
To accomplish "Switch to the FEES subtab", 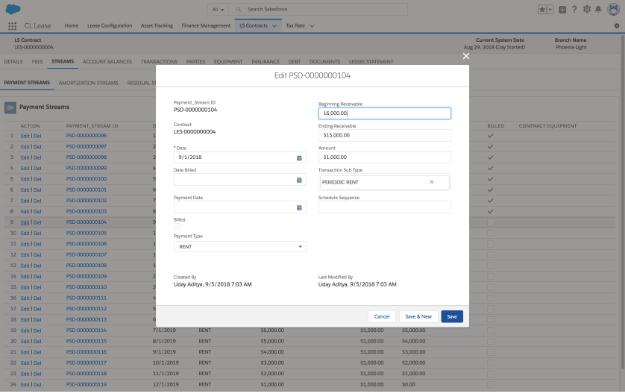I will [37, 62].
